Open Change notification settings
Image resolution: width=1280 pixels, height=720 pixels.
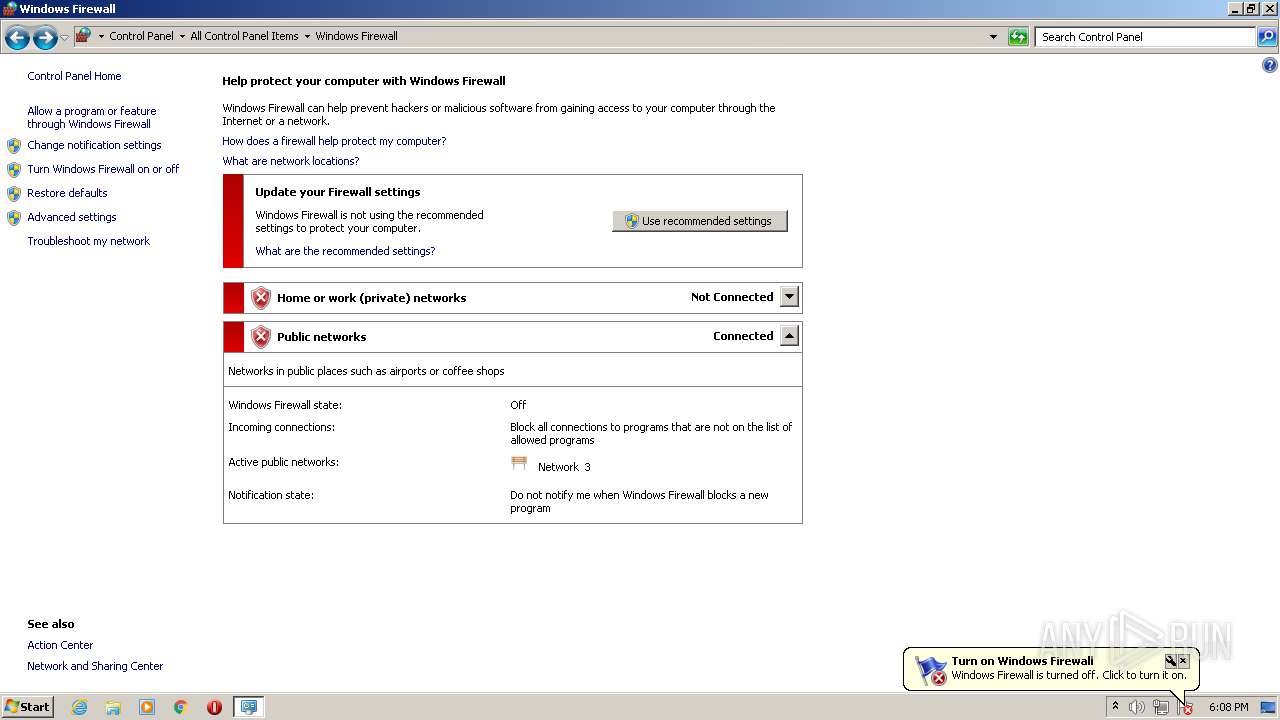click(94, 145)
